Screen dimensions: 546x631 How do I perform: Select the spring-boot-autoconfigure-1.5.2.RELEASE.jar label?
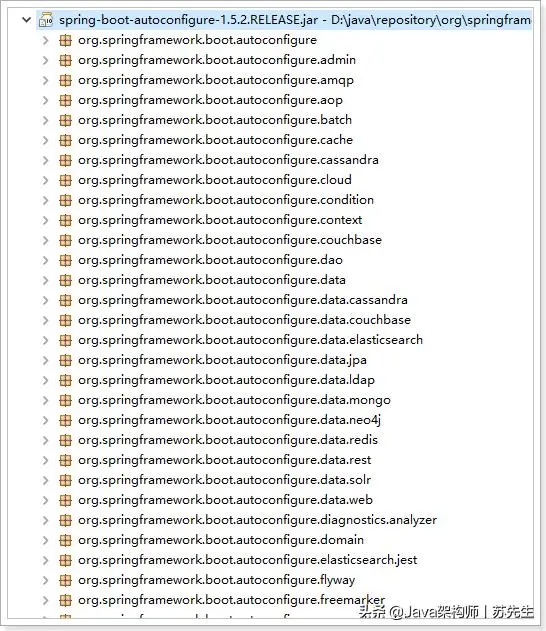pyautogui.click(x=188, y=20)
